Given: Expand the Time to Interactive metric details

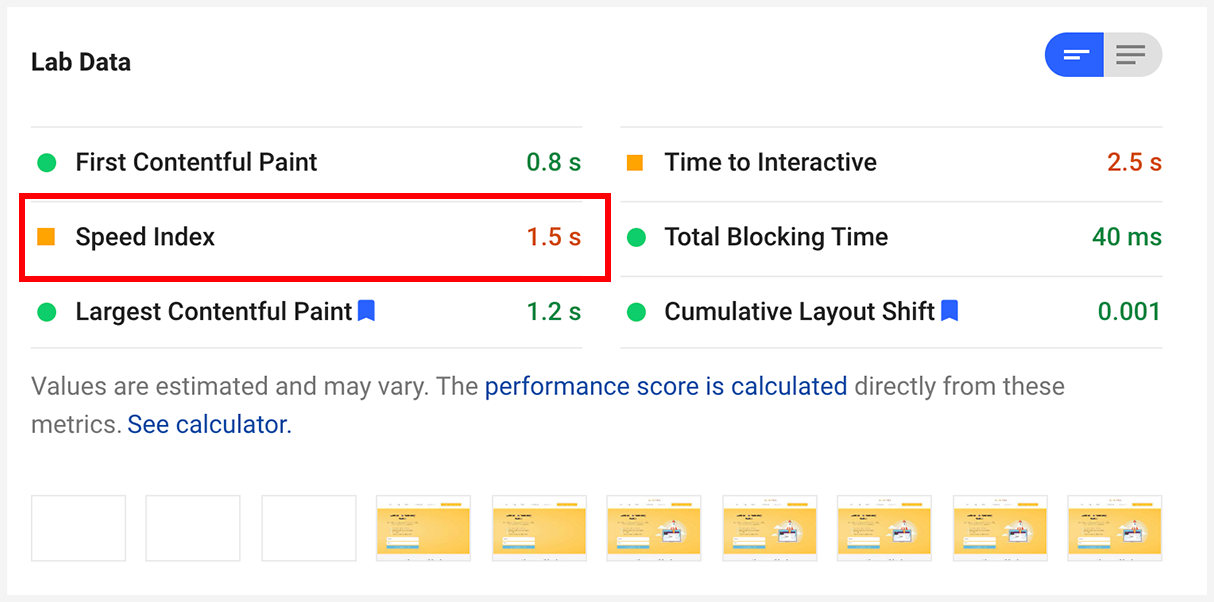Looking at the screenshot, I should (770, 162).
